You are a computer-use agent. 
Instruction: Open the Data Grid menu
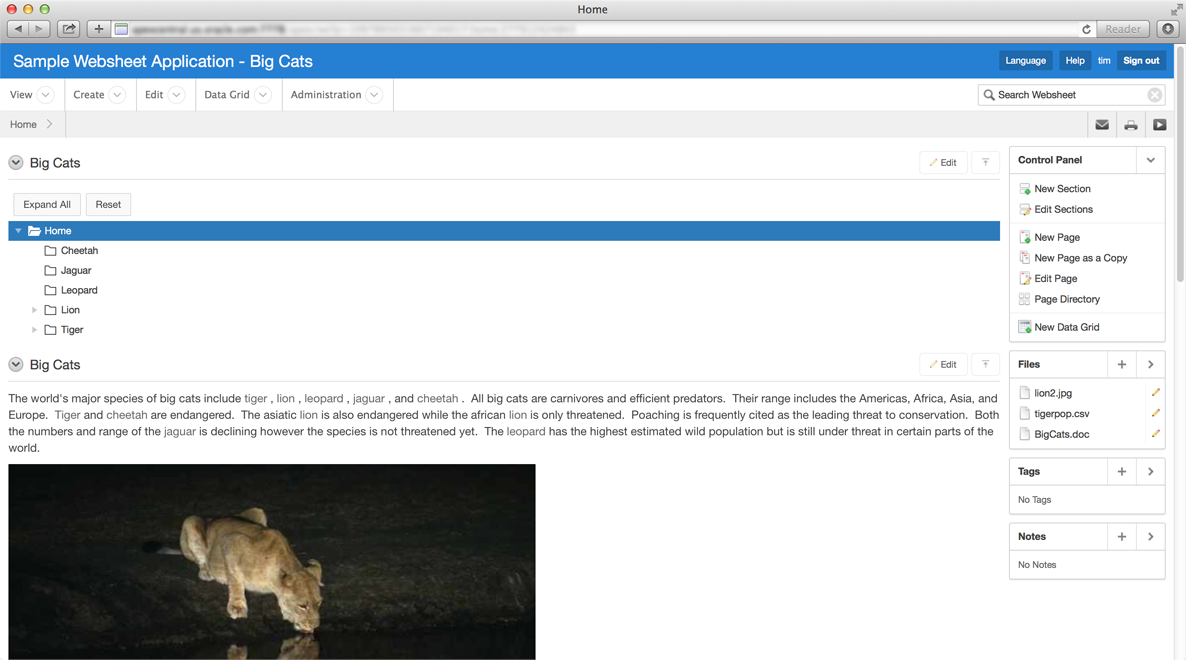[x=236, y=95]
